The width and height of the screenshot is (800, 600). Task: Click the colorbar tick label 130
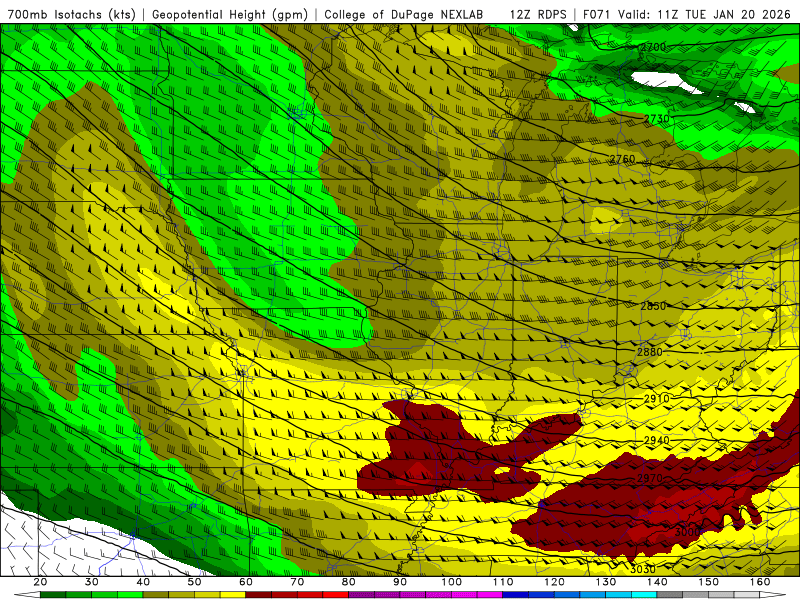point(606,582)
